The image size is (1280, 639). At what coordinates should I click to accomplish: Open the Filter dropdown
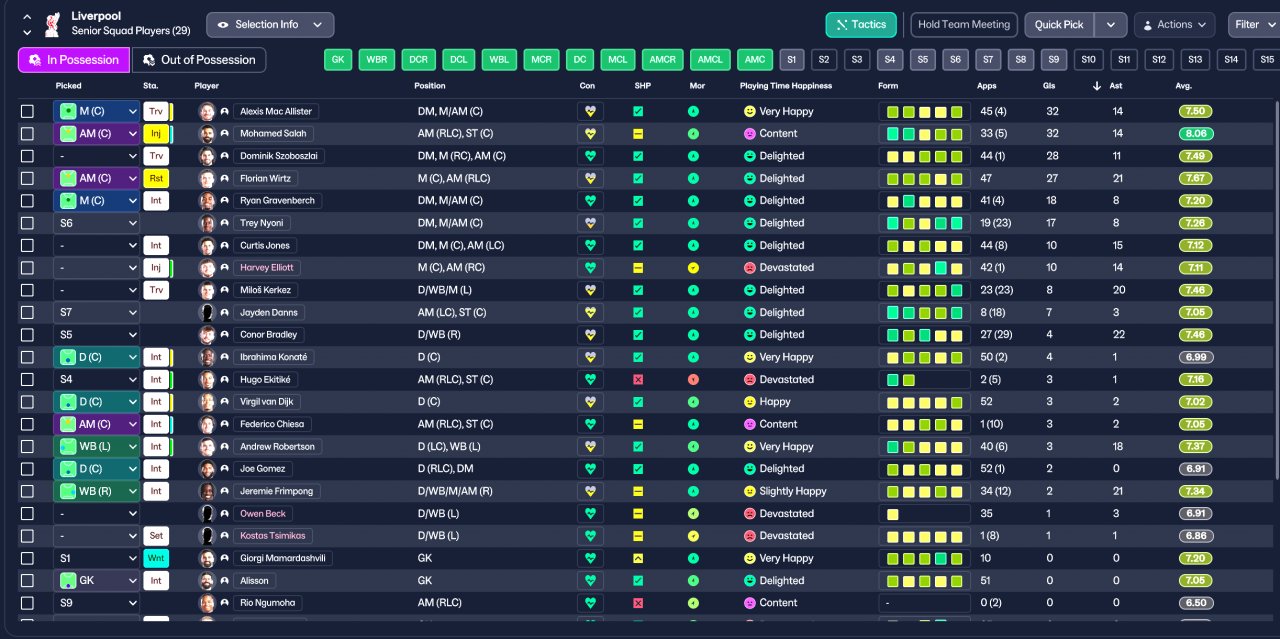(x=1253, y=24)
